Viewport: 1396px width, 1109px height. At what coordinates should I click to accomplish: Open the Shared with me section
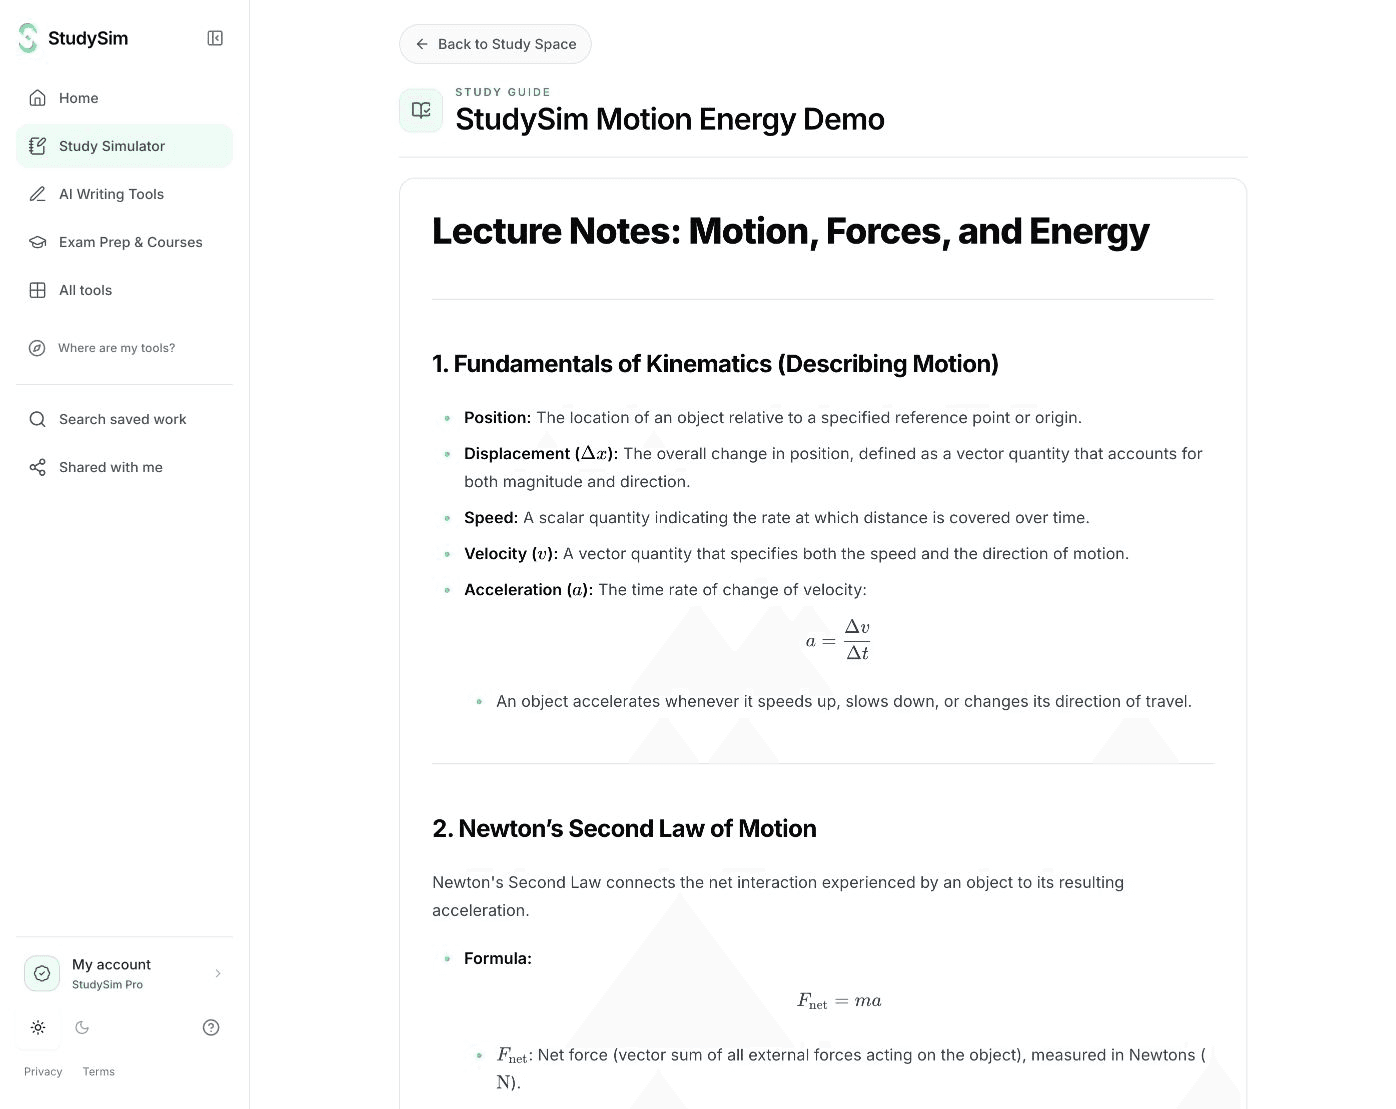coord(124,467)
